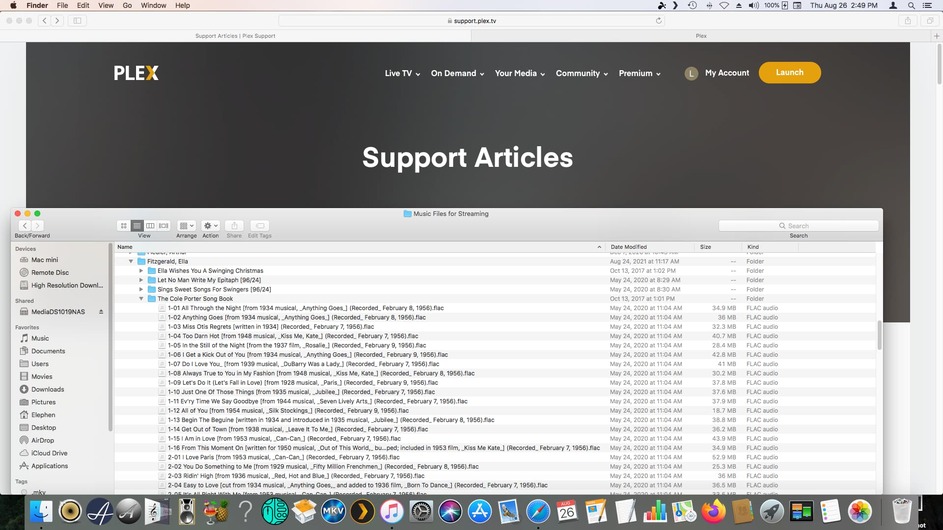Open the Music app in the dock
Screen dimensions: 943x530
[392, 512]
